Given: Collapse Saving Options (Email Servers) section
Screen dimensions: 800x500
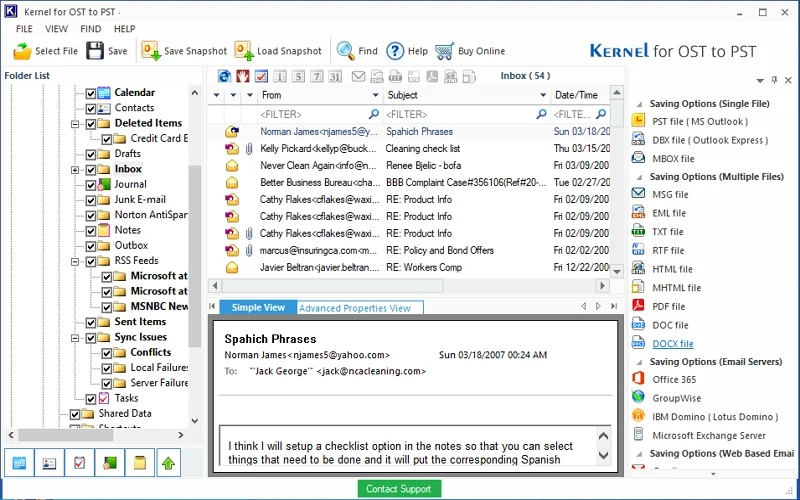Looking at the screenshot, I should (x=639, y=362).
